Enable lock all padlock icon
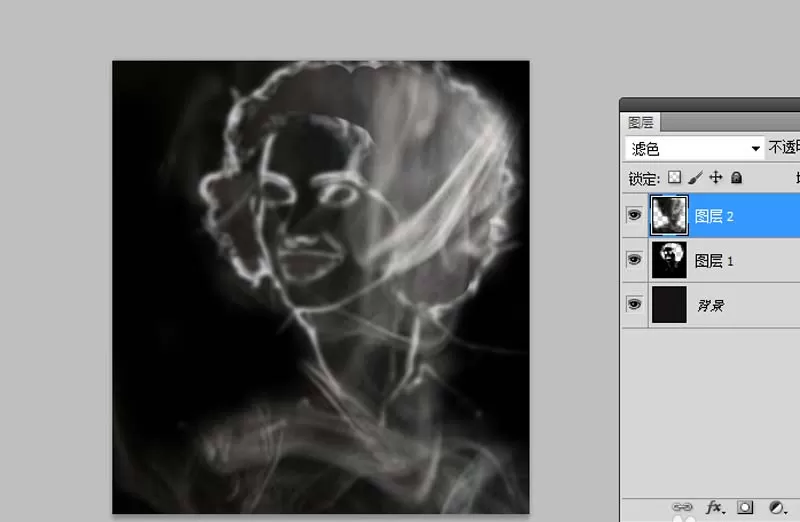Image resolution: width=800 pixels, height=522 pixels. (x=736, y=177)
